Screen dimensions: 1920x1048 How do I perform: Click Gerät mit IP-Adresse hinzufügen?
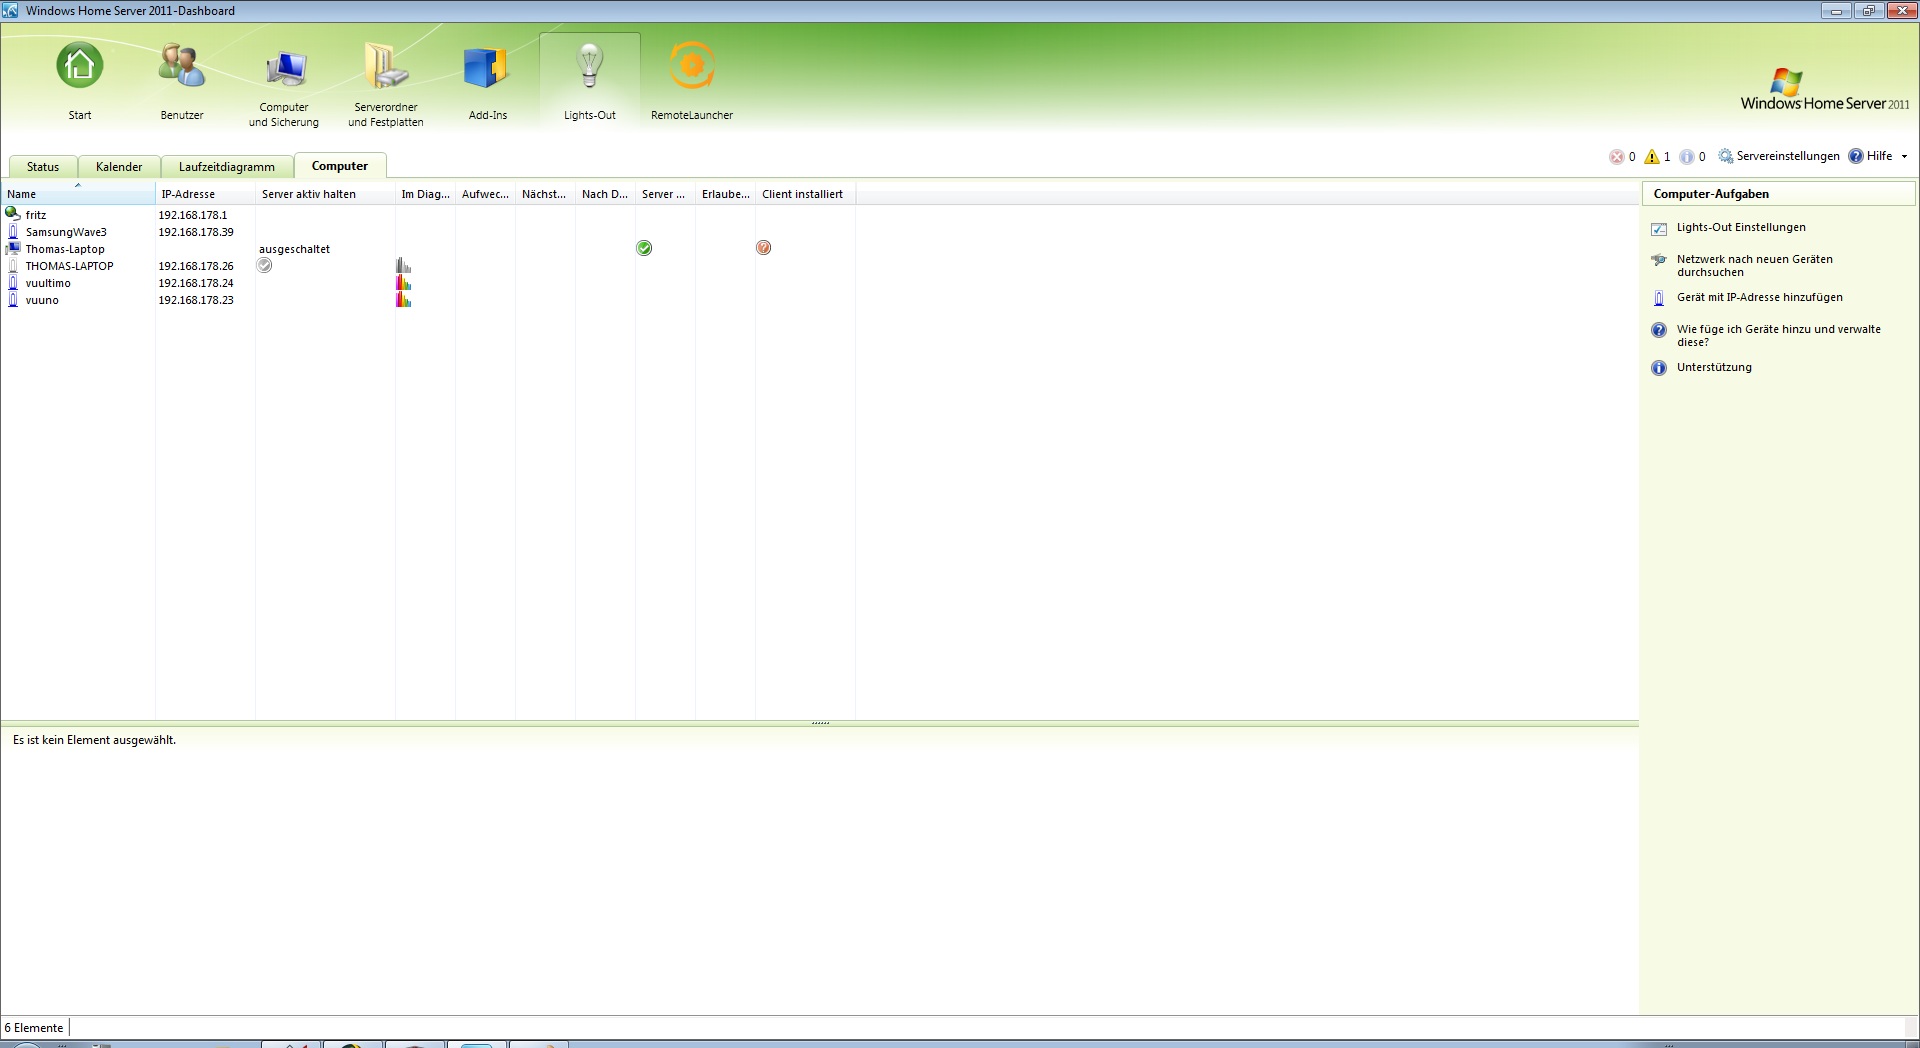[x=1759, y=298]
